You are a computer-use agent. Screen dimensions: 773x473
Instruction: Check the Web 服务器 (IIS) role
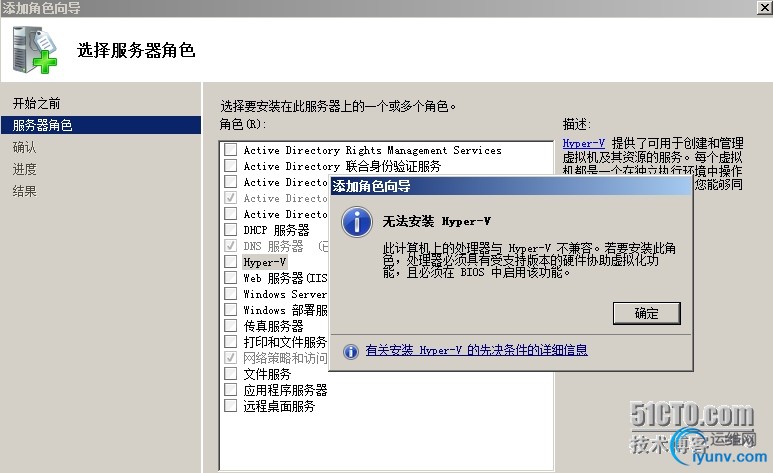(x=231, y=277)
